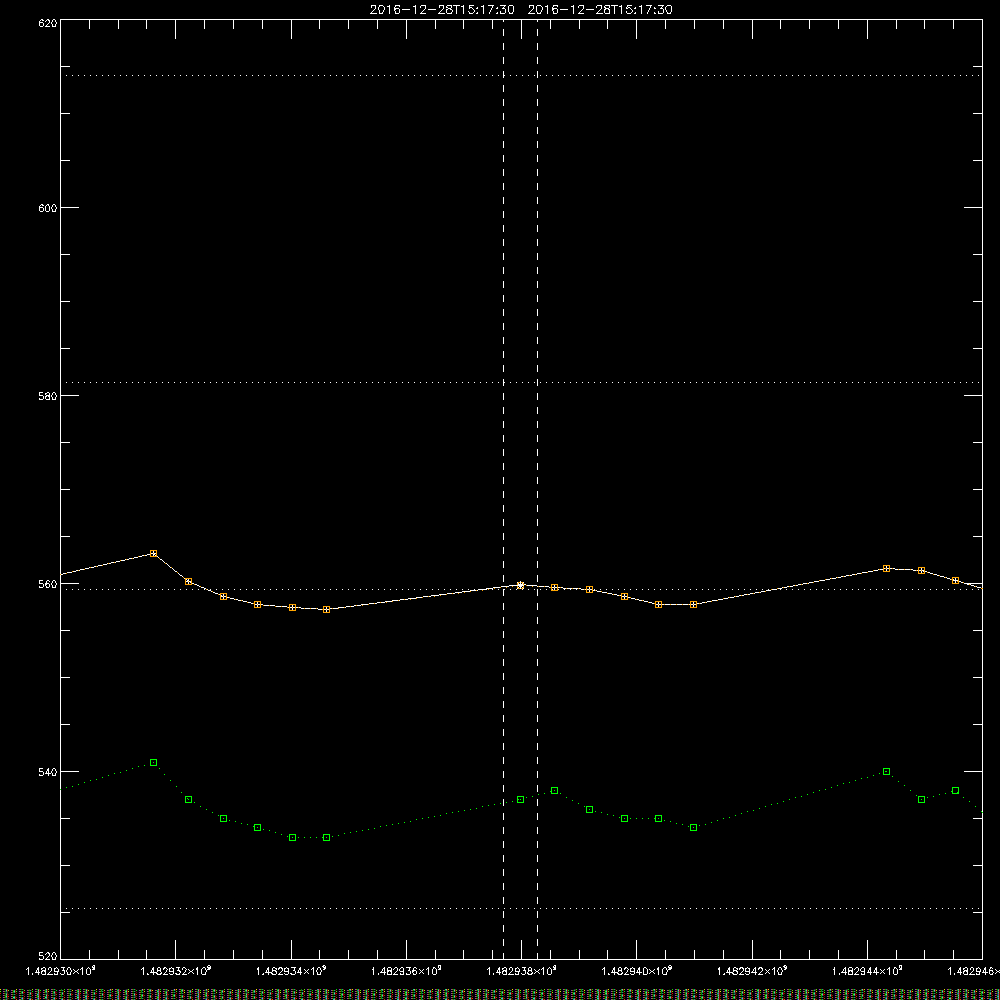Select the green data point between the dashed lines
Viewport: 1000px width, 1000px height.
(520, 800)
